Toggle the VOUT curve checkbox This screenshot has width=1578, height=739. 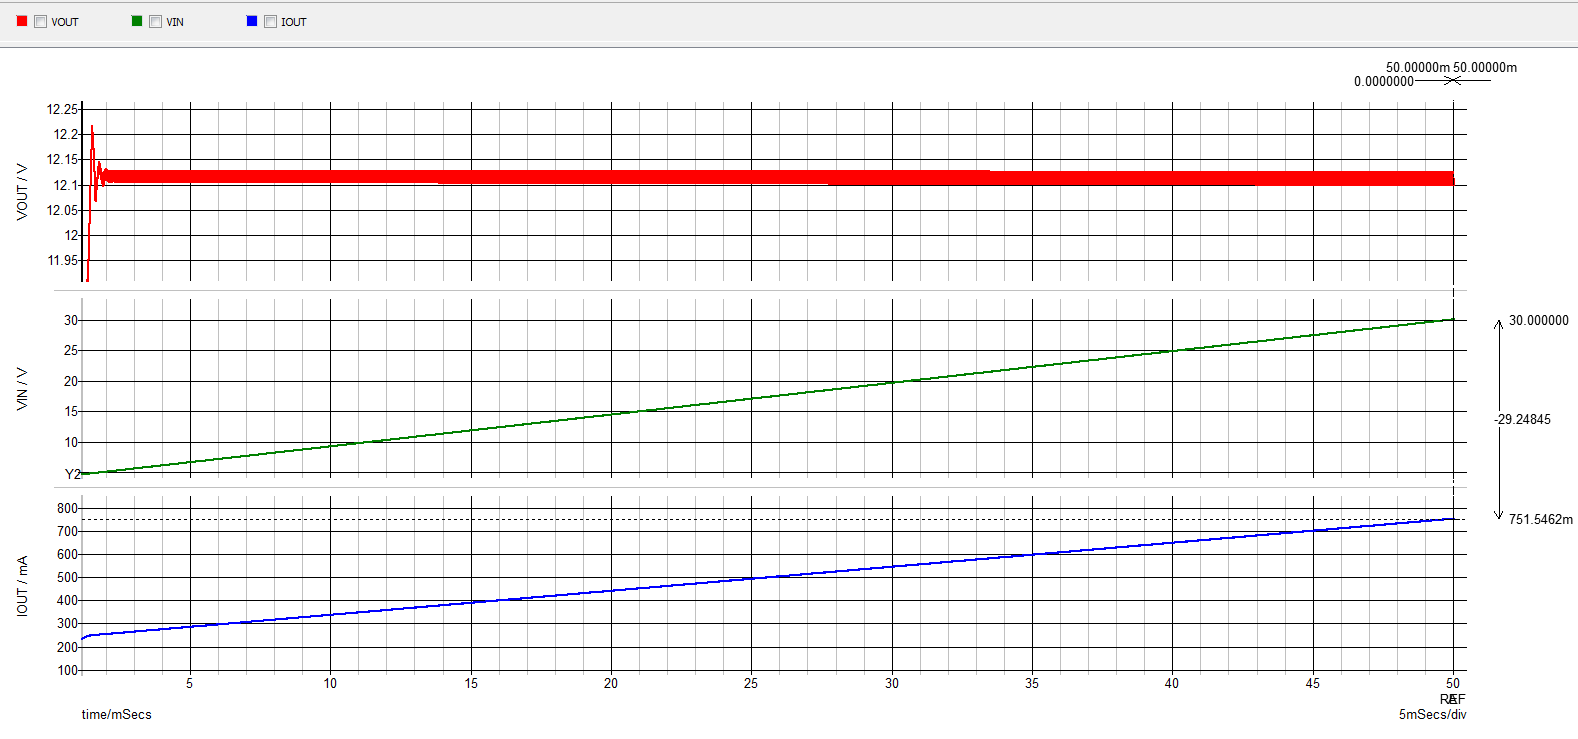(41, 21)
